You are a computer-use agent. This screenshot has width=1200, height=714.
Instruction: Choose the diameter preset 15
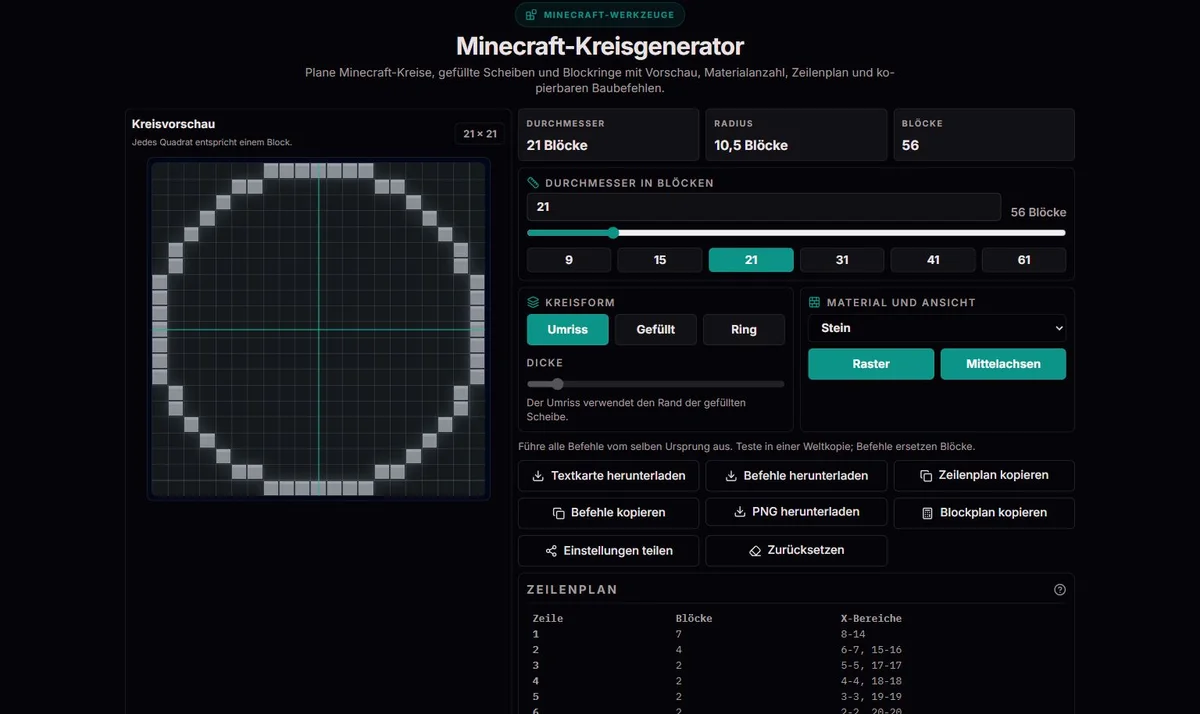coord(660,260)
